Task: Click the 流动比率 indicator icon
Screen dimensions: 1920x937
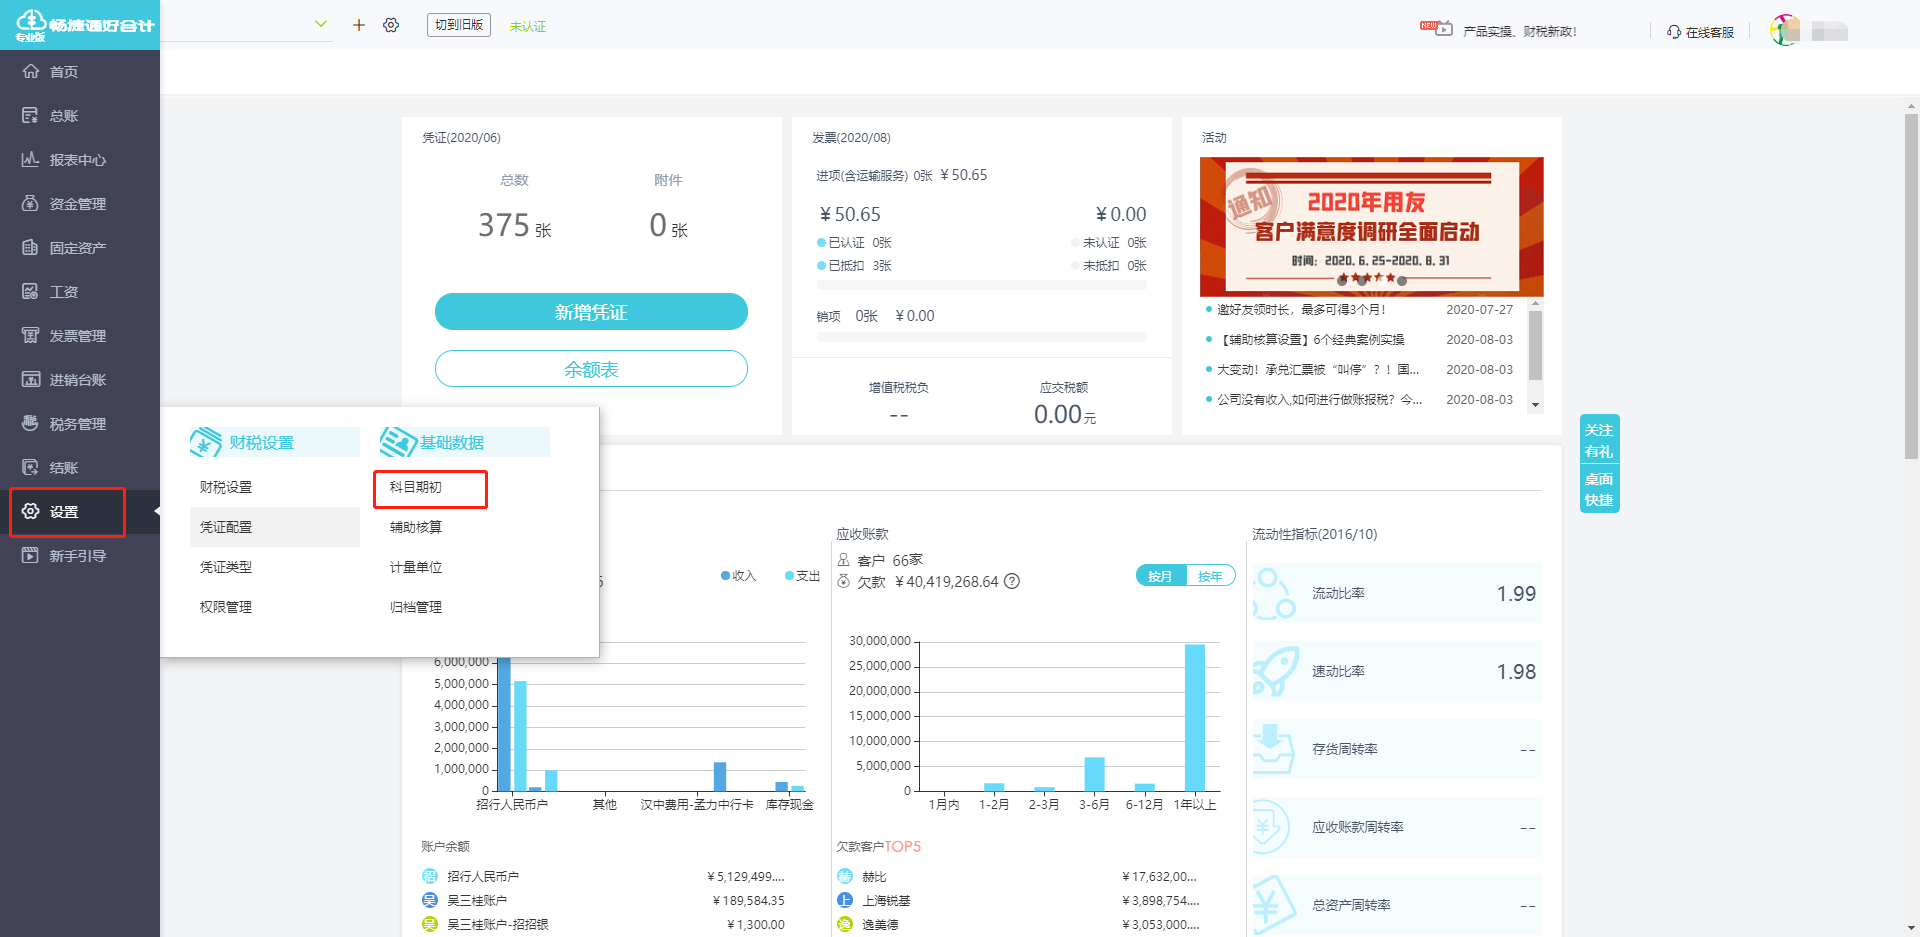Action: pyautogui.click(x=1274, y=593)
